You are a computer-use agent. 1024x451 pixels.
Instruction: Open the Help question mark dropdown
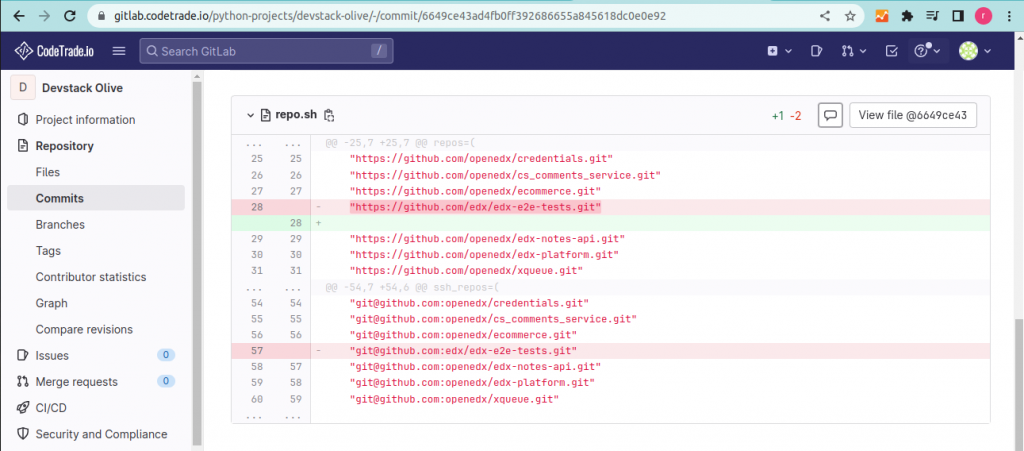927,51
